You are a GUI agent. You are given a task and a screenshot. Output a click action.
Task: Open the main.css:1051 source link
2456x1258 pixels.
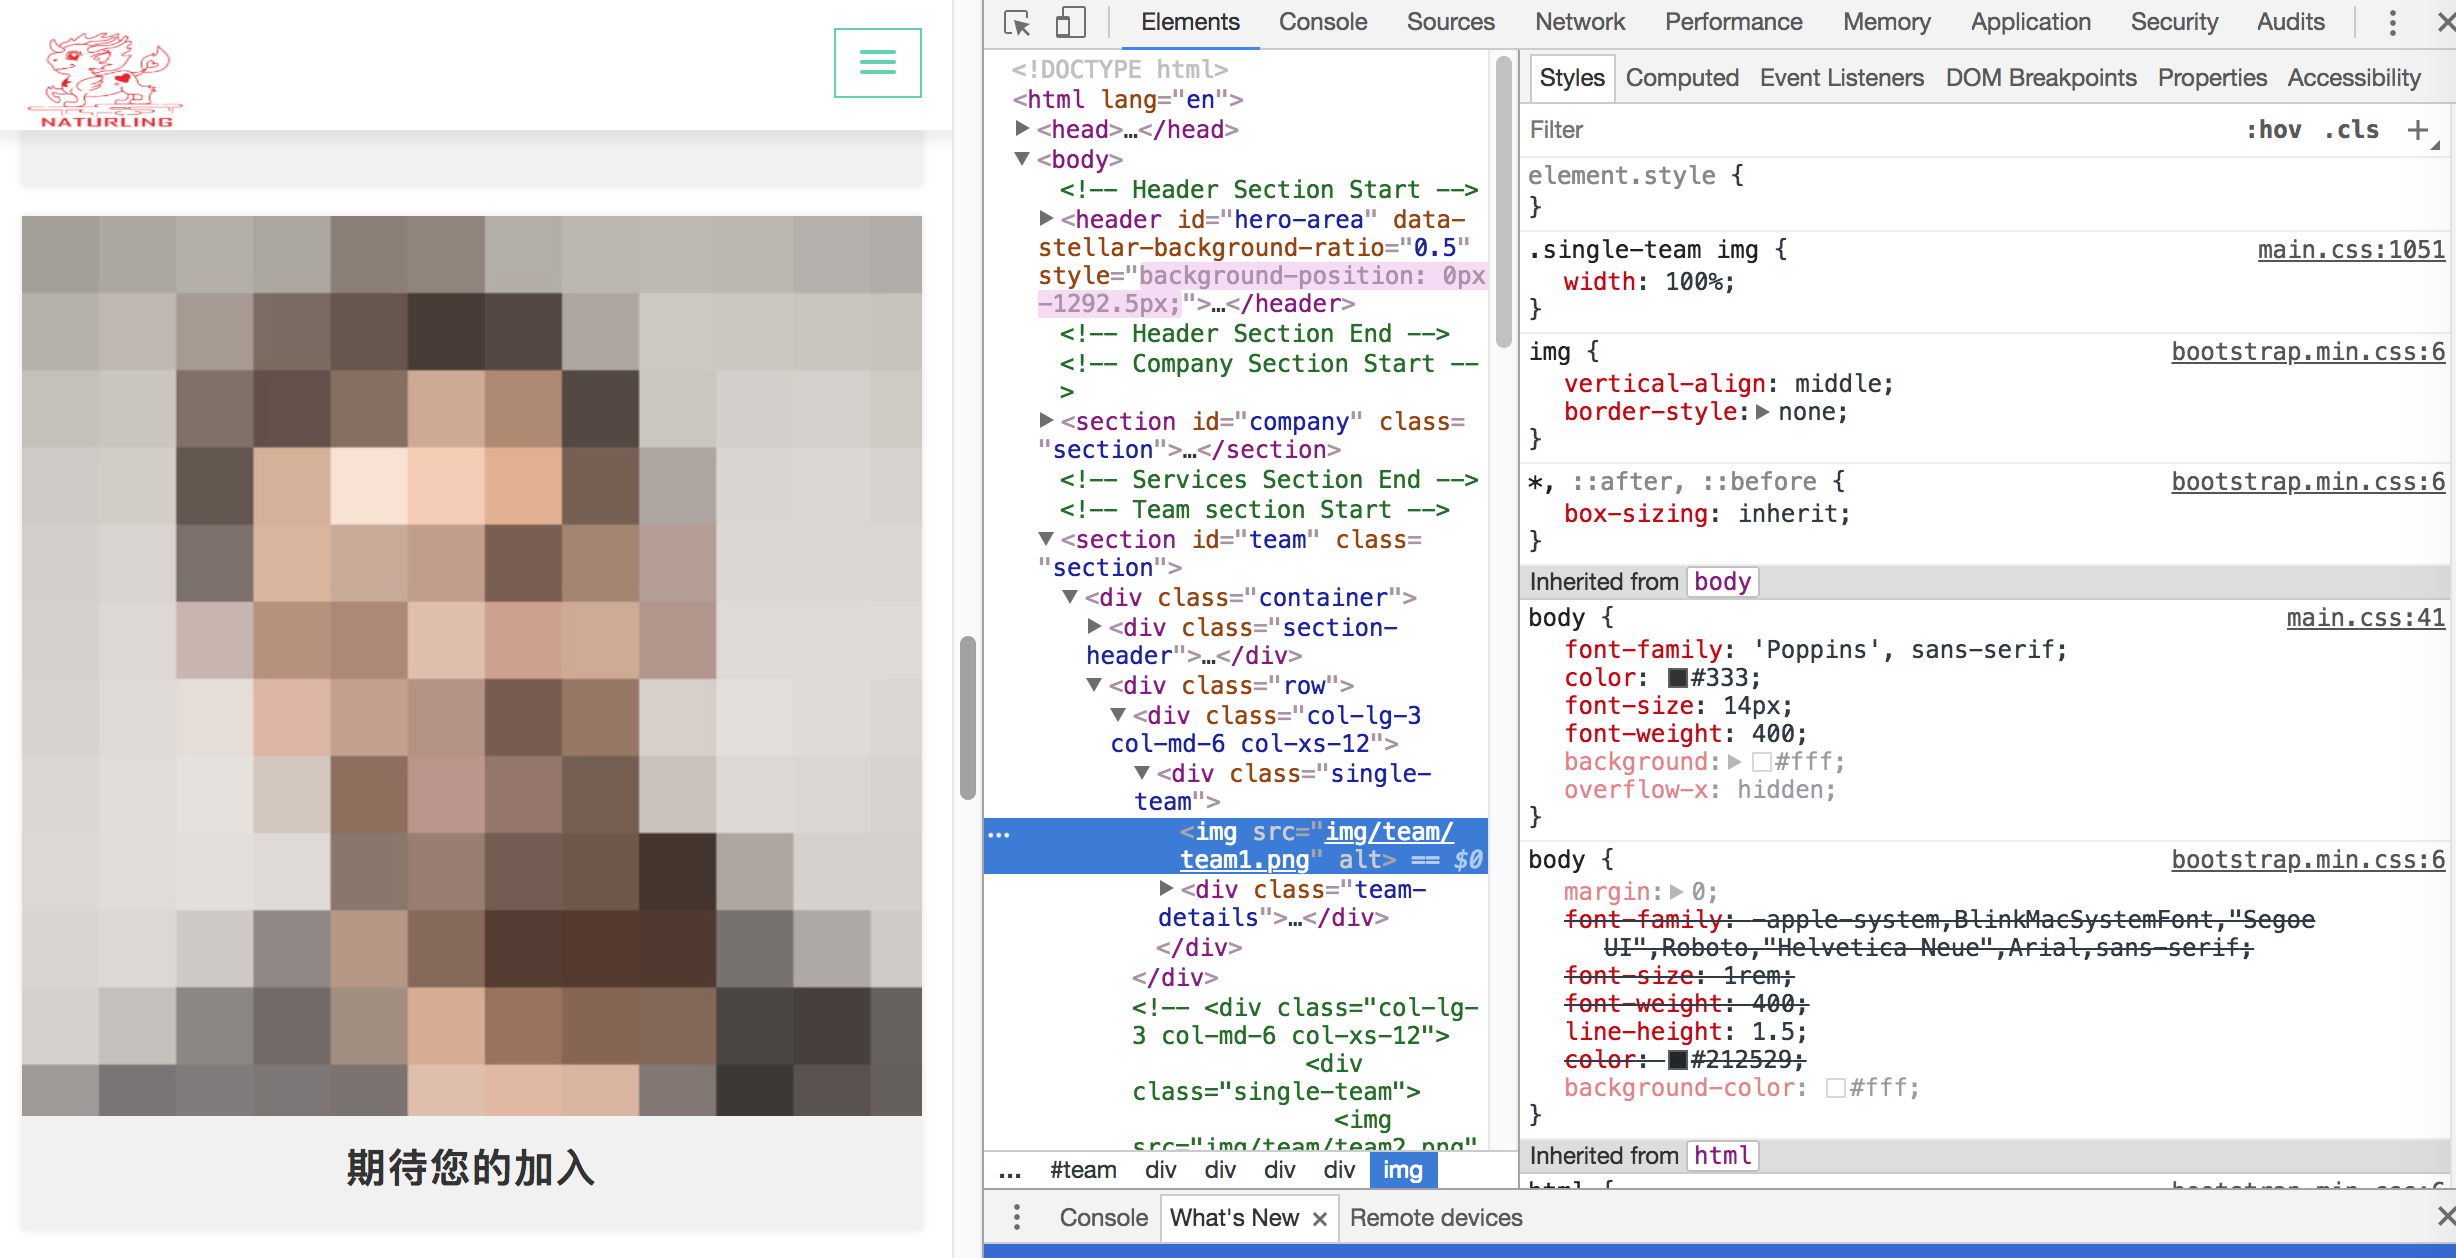click(x=2350, y=250)
